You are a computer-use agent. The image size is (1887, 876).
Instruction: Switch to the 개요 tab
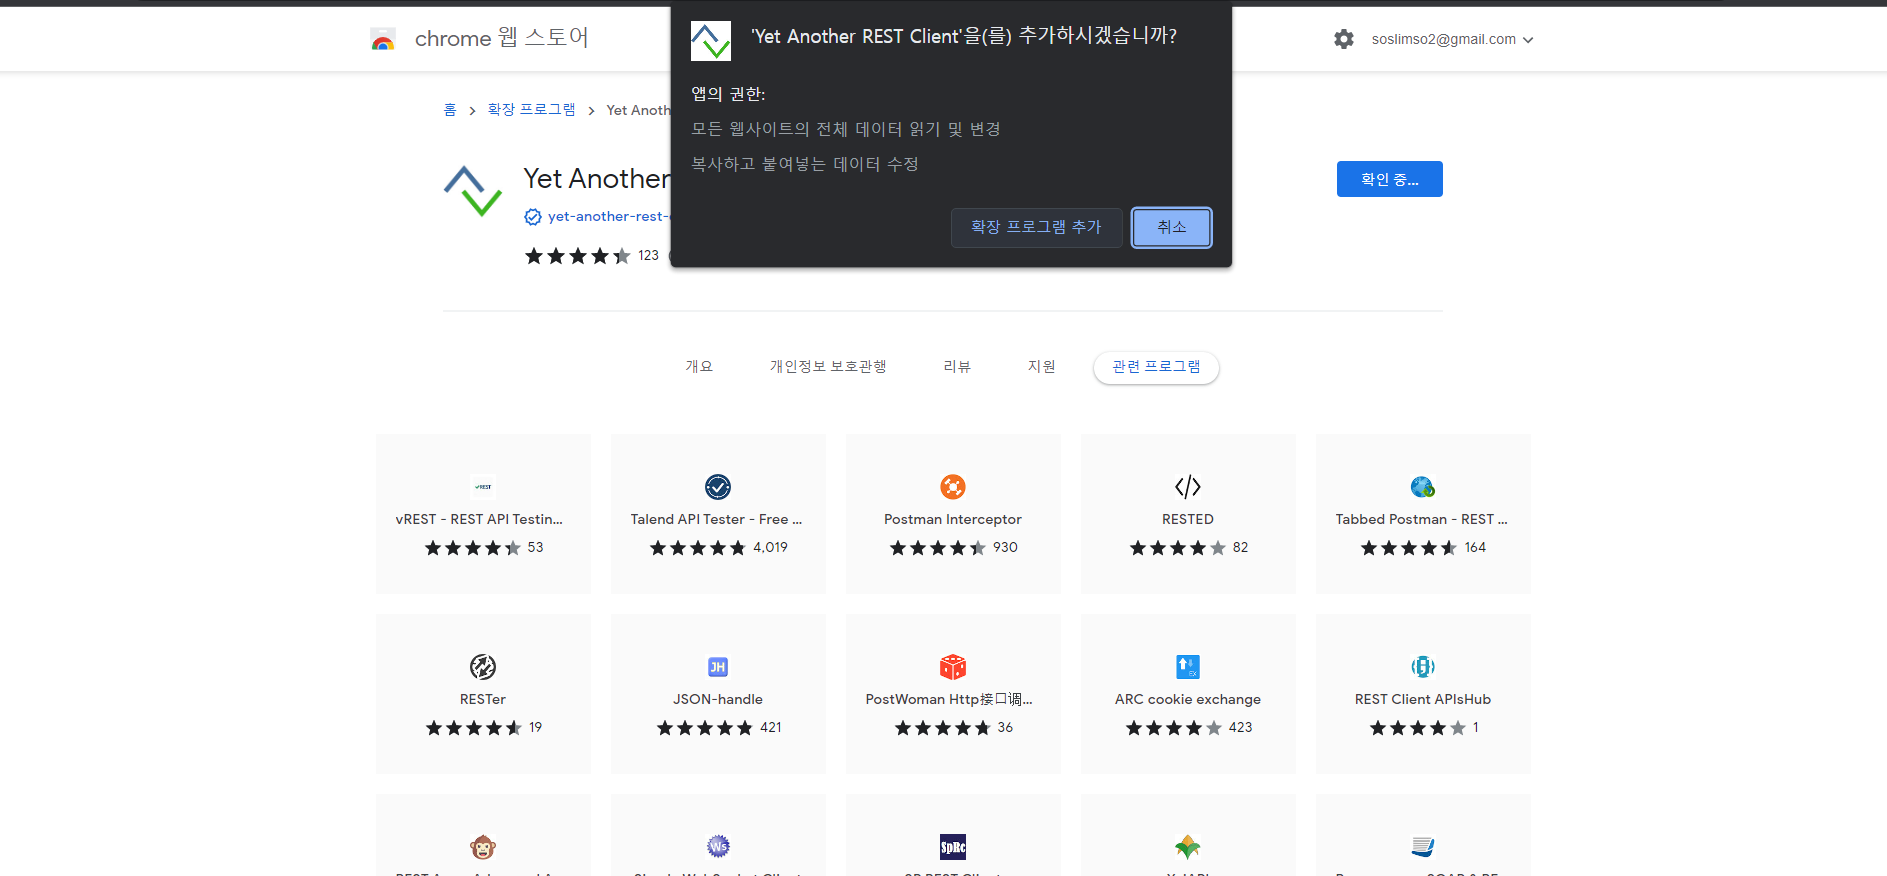(699, 367)
